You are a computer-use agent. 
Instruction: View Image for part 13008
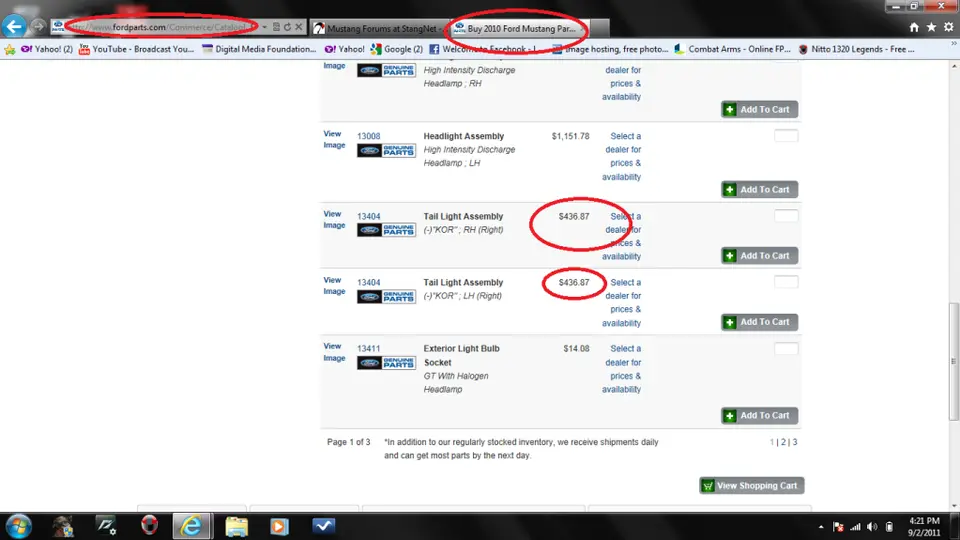click(334, 140)
